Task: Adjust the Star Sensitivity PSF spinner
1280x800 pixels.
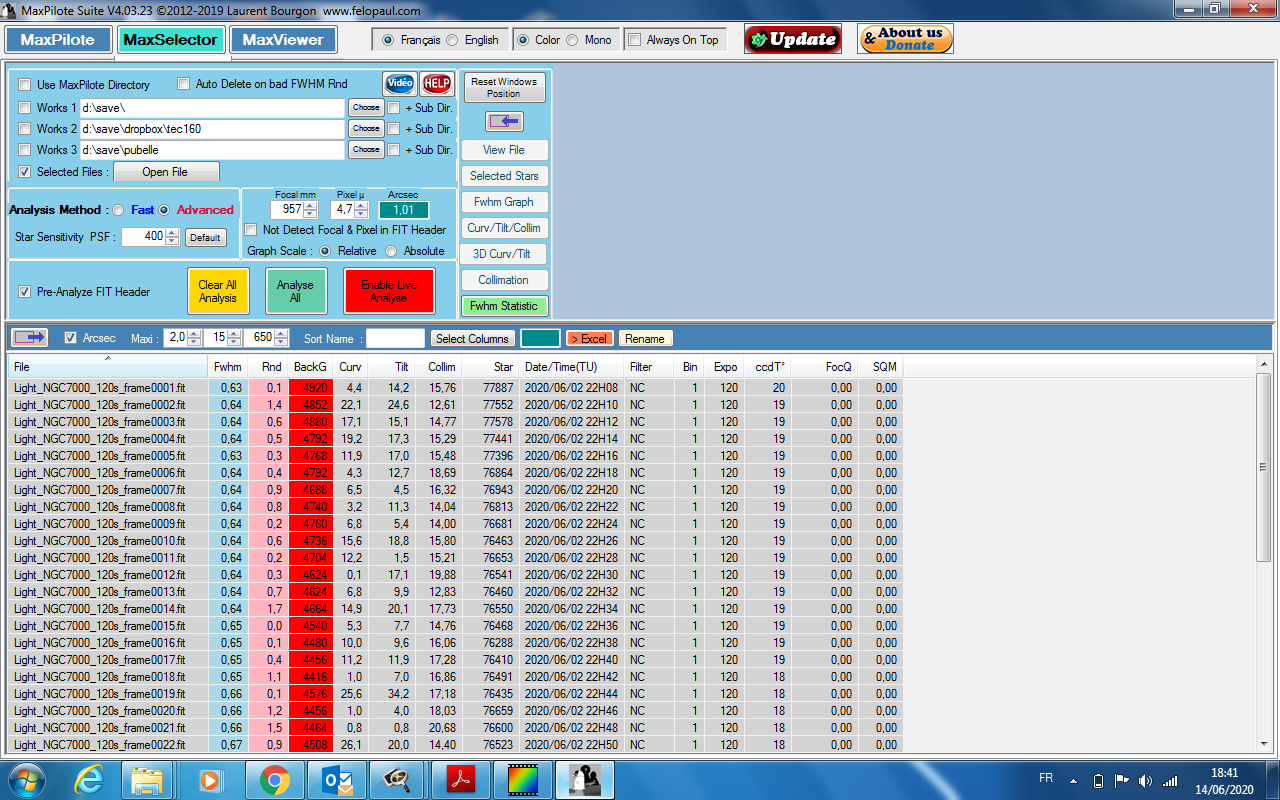Action: pos(173,237)
